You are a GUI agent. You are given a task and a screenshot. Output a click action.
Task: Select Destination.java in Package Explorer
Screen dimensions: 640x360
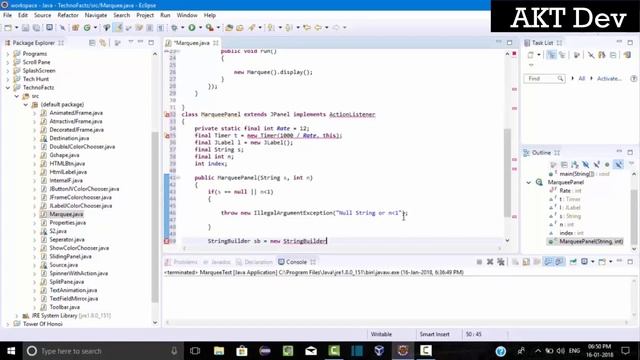69,138
